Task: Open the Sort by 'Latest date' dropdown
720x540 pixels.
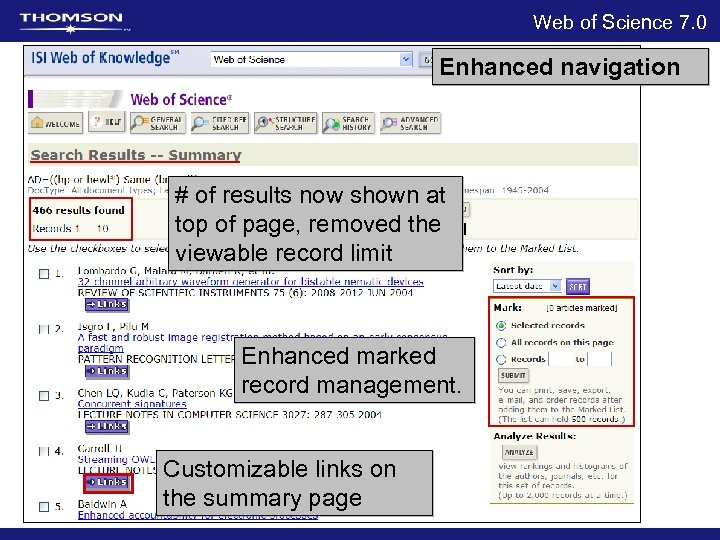Action: (x=527, y=286)
